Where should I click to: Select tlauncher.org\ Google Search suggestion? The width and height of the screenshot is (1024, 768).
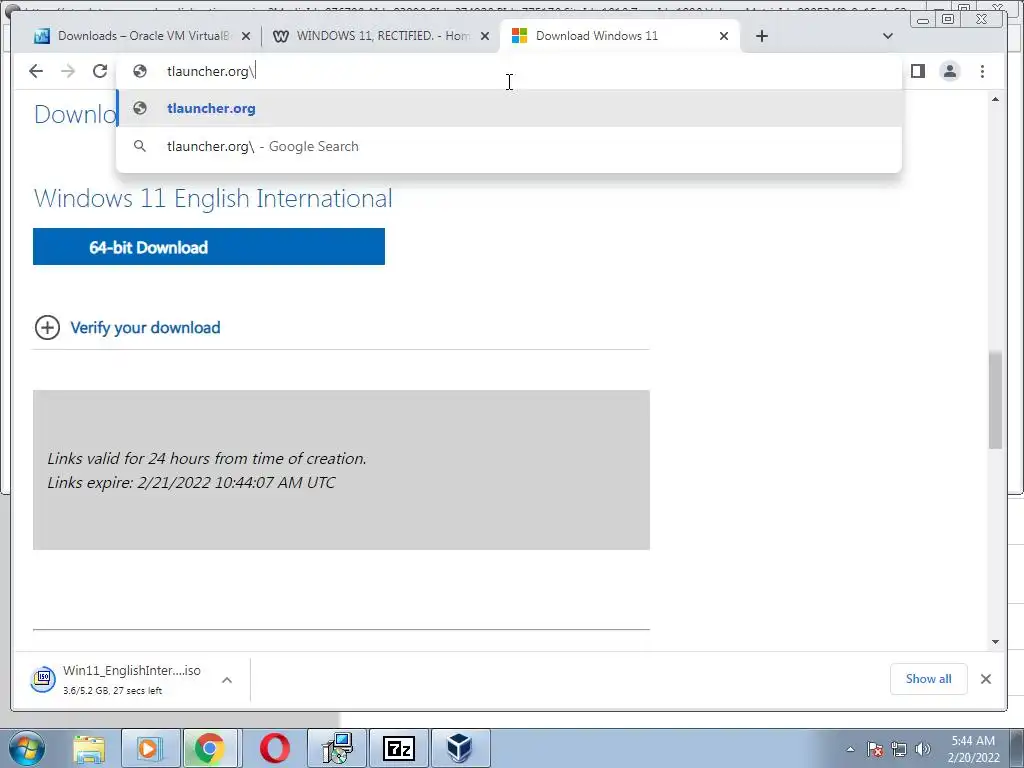[509, 146]
